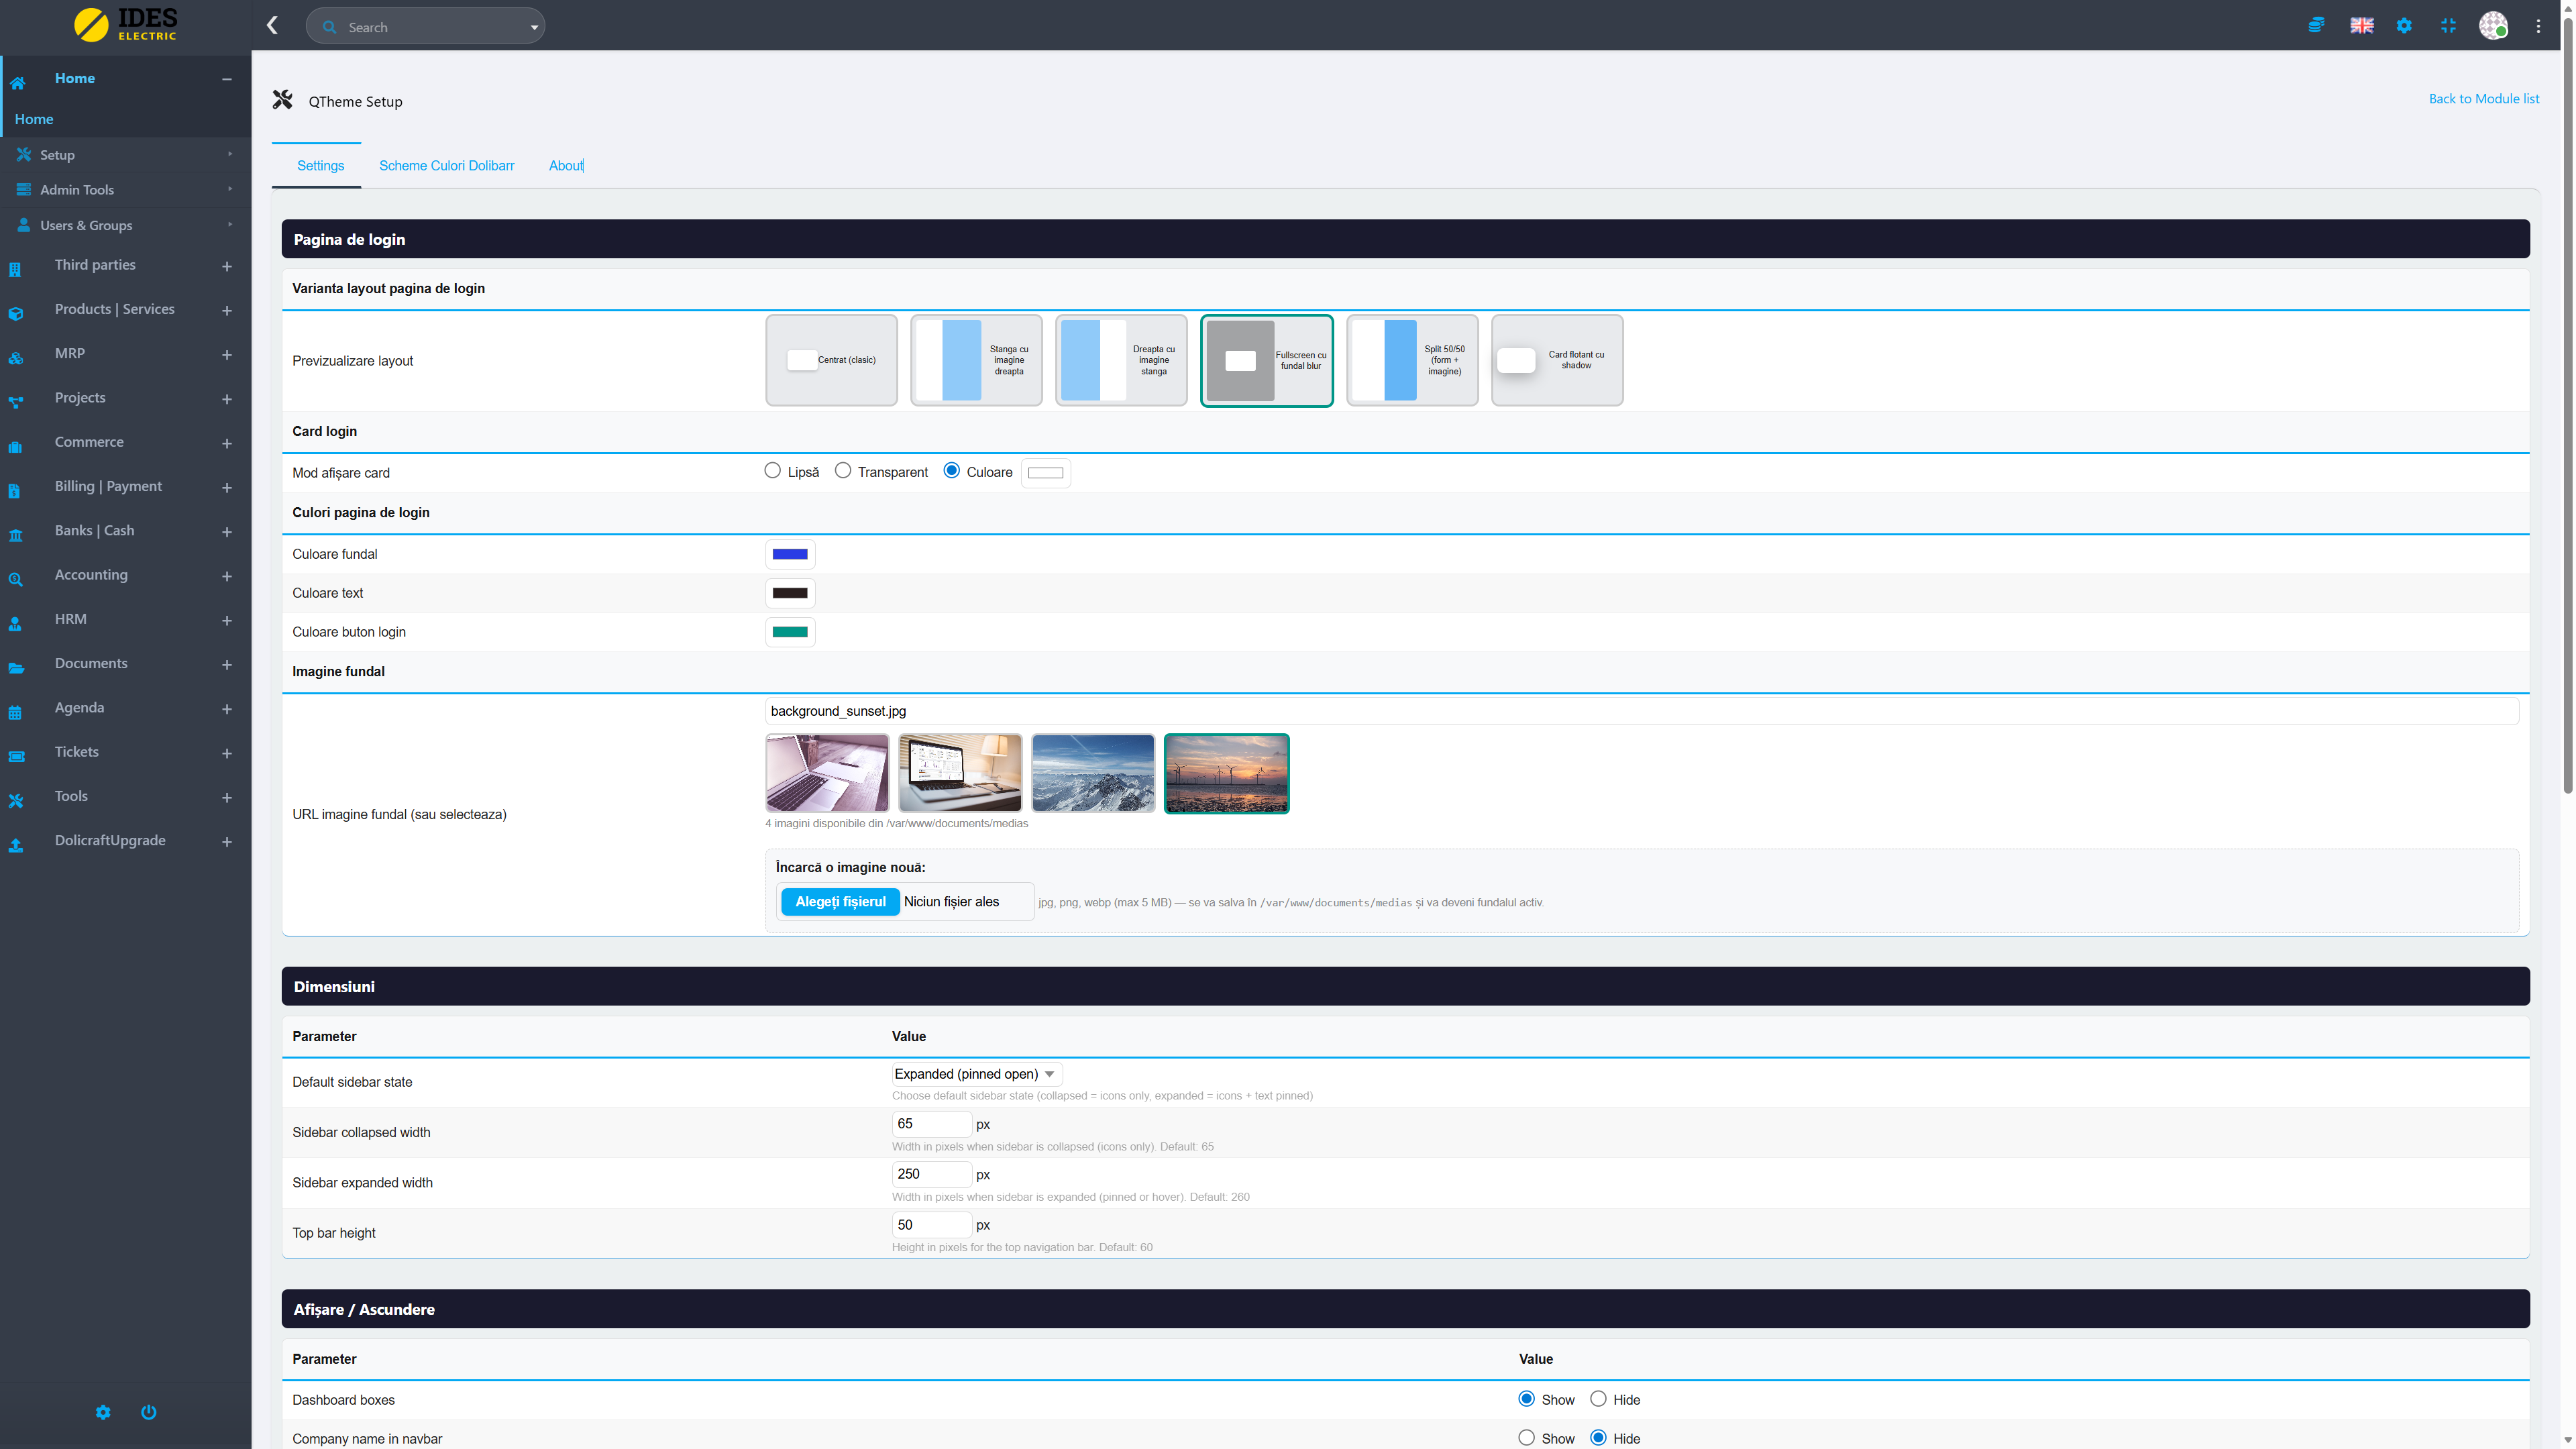Select the Transparent card display radio
This screenshot has height=1449, width=2576.
pyautogui.click(x=843, y=471)
